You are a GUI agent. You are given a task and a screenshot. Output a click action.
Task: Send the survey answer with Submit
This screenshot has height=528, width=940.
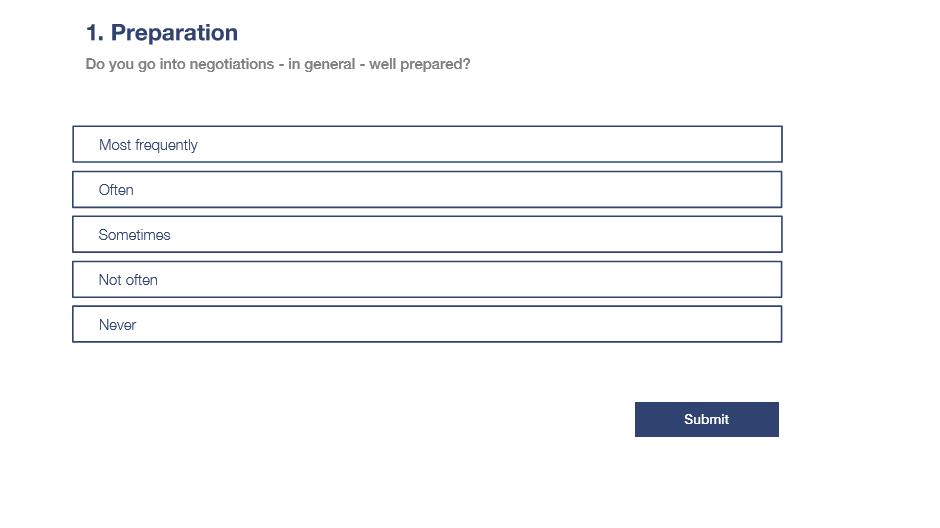pyautogui.click(x=706, y=420)
